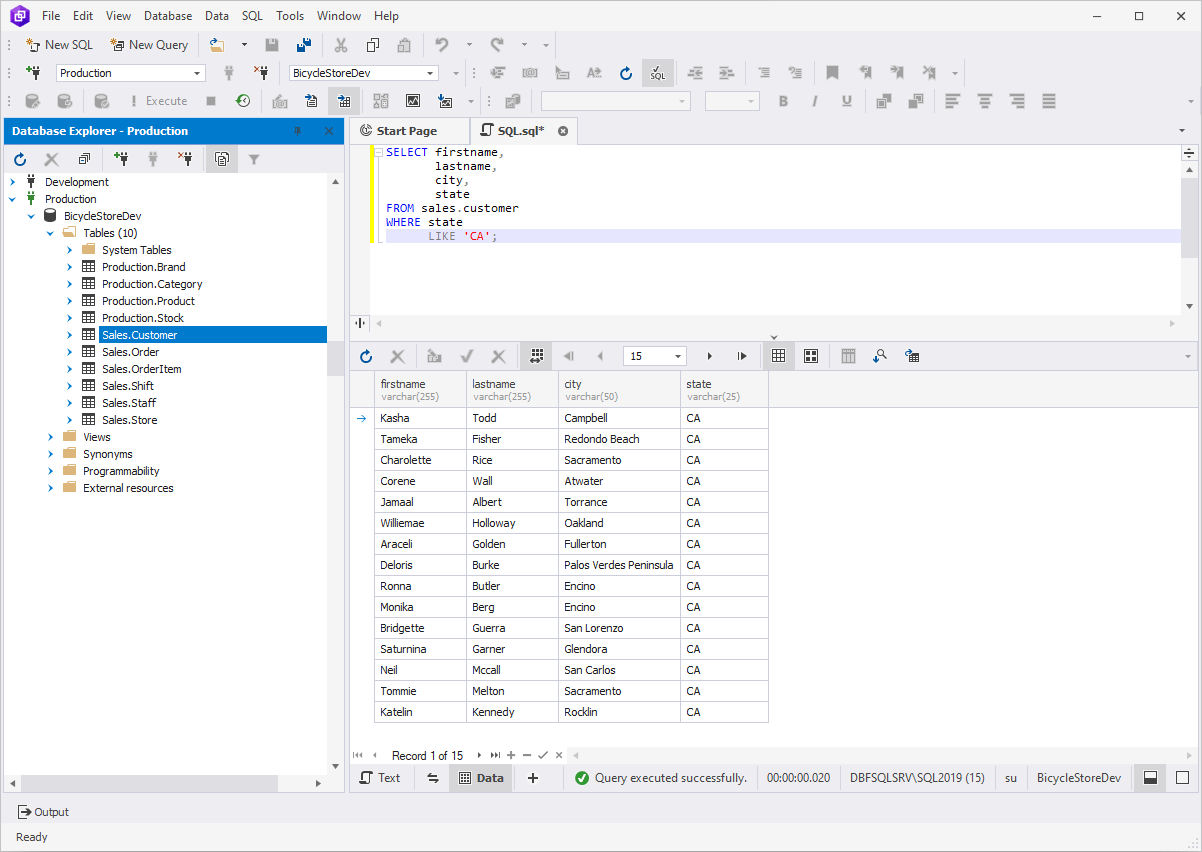Image resolution: width=1202 pixels, height=852 pixels.
Task: Undo the last editor change
Action: coord(440,45)
